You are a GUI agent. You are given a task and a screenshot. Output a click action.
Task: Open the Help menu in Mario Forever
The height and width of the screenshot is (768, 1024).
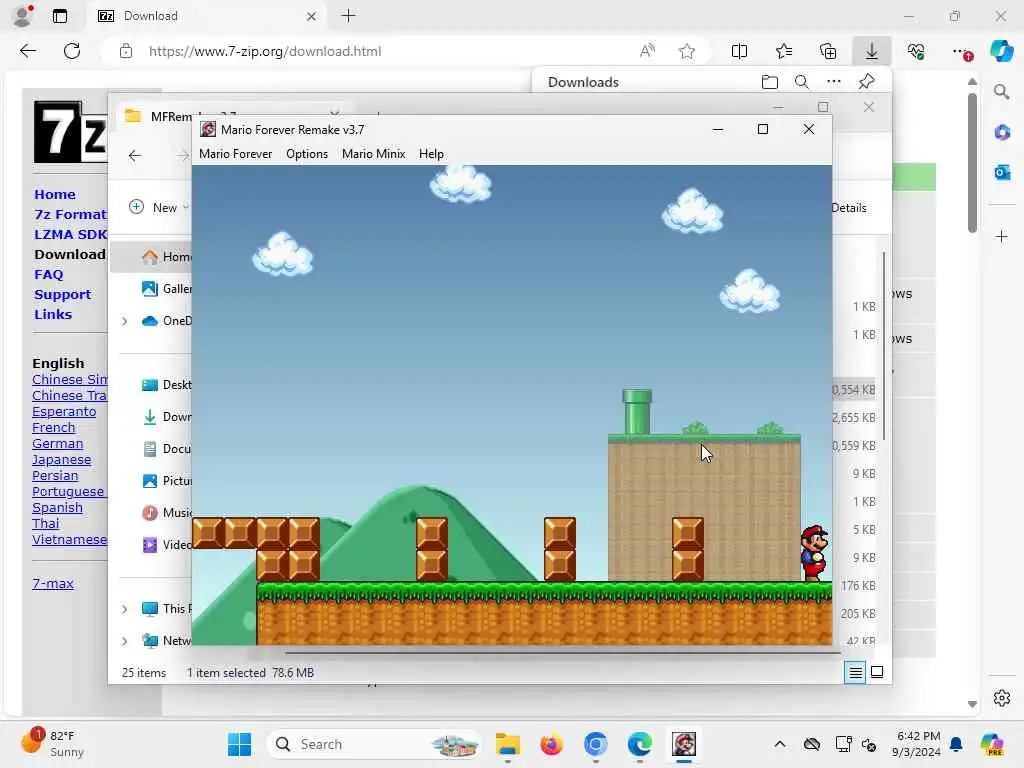(x=431, y=154)
